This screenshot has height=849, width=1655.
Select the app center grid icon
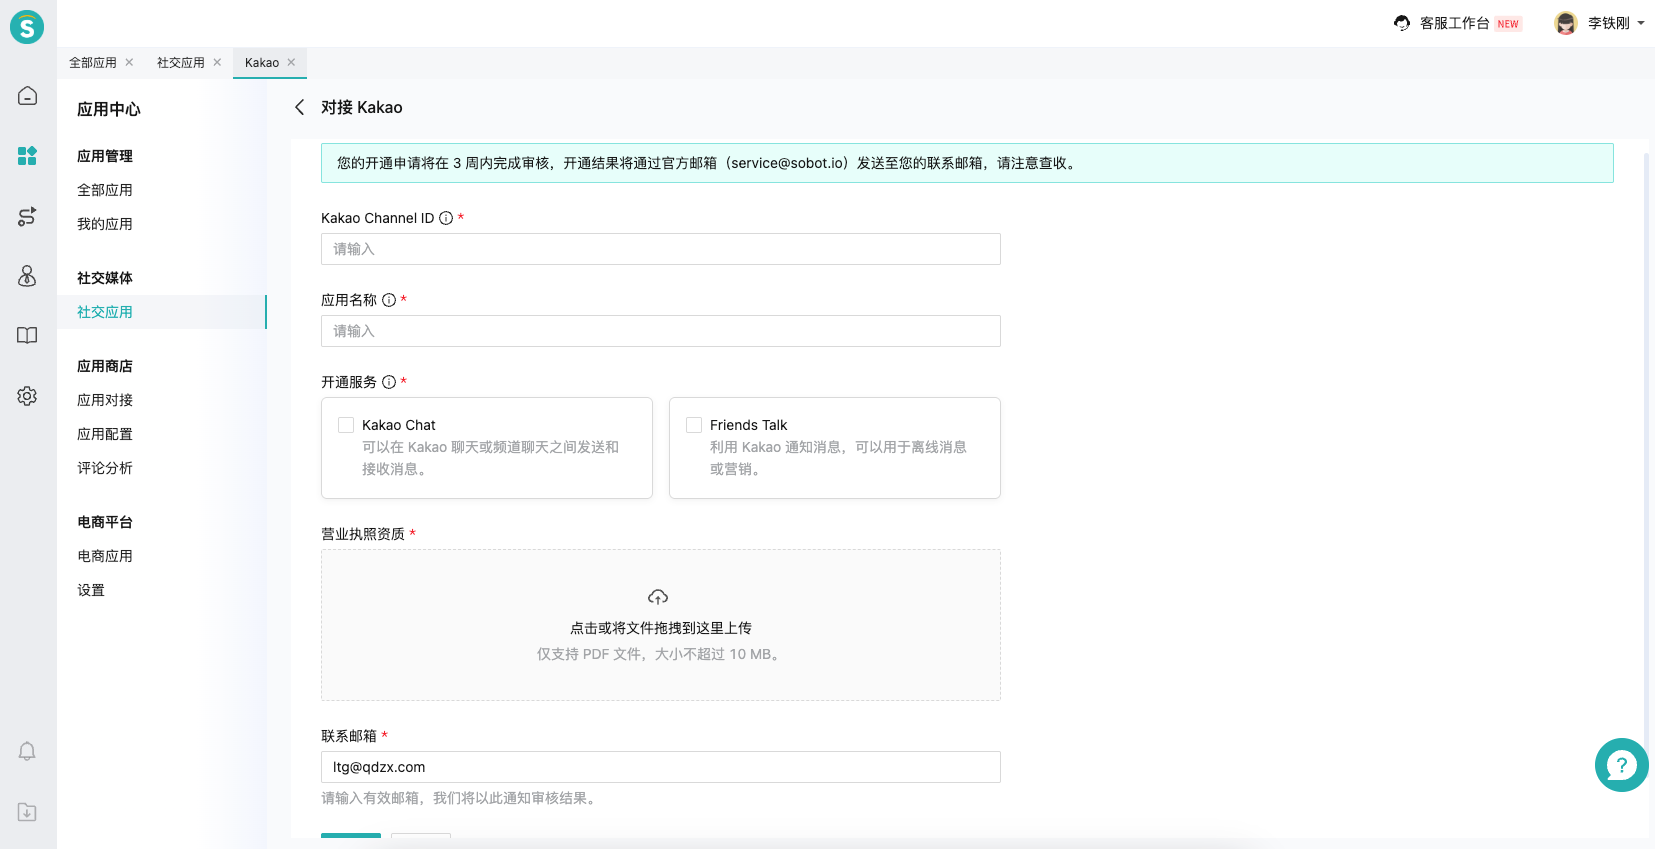click(27, 156)
